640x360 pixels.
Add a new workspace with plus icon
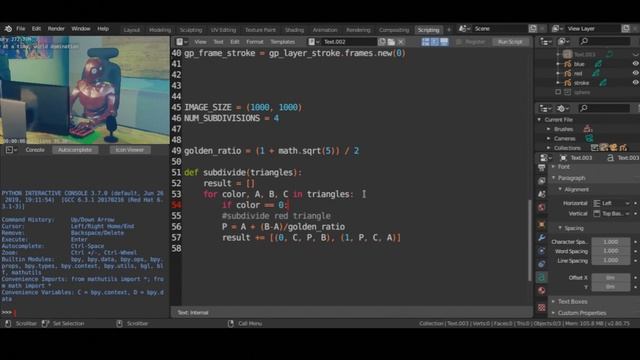point(449,29)
